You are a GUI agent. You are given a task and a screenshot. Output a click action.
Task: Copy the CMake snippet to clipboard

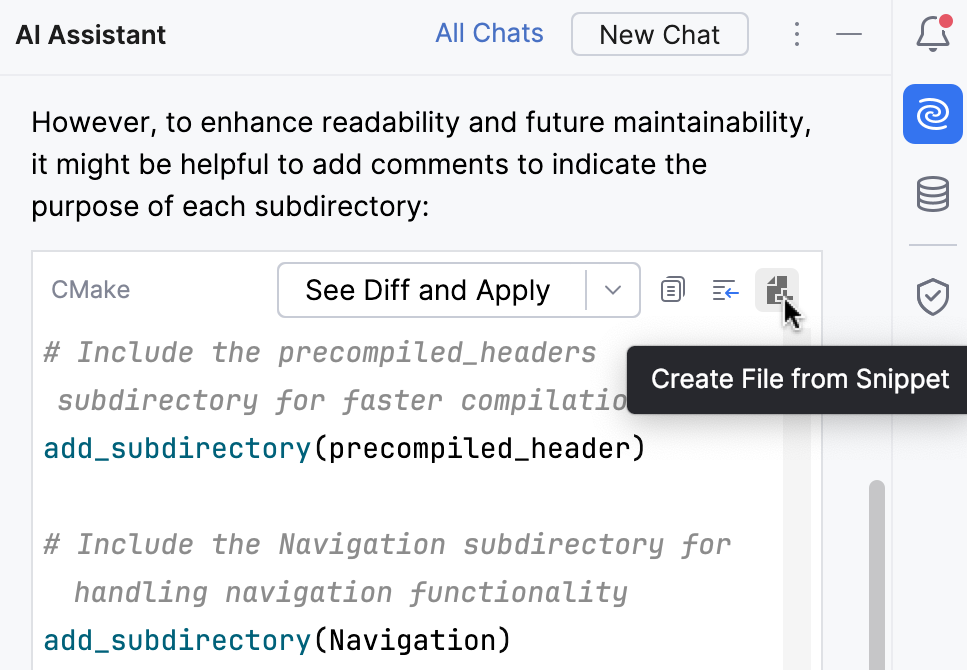tap(672, 289)
